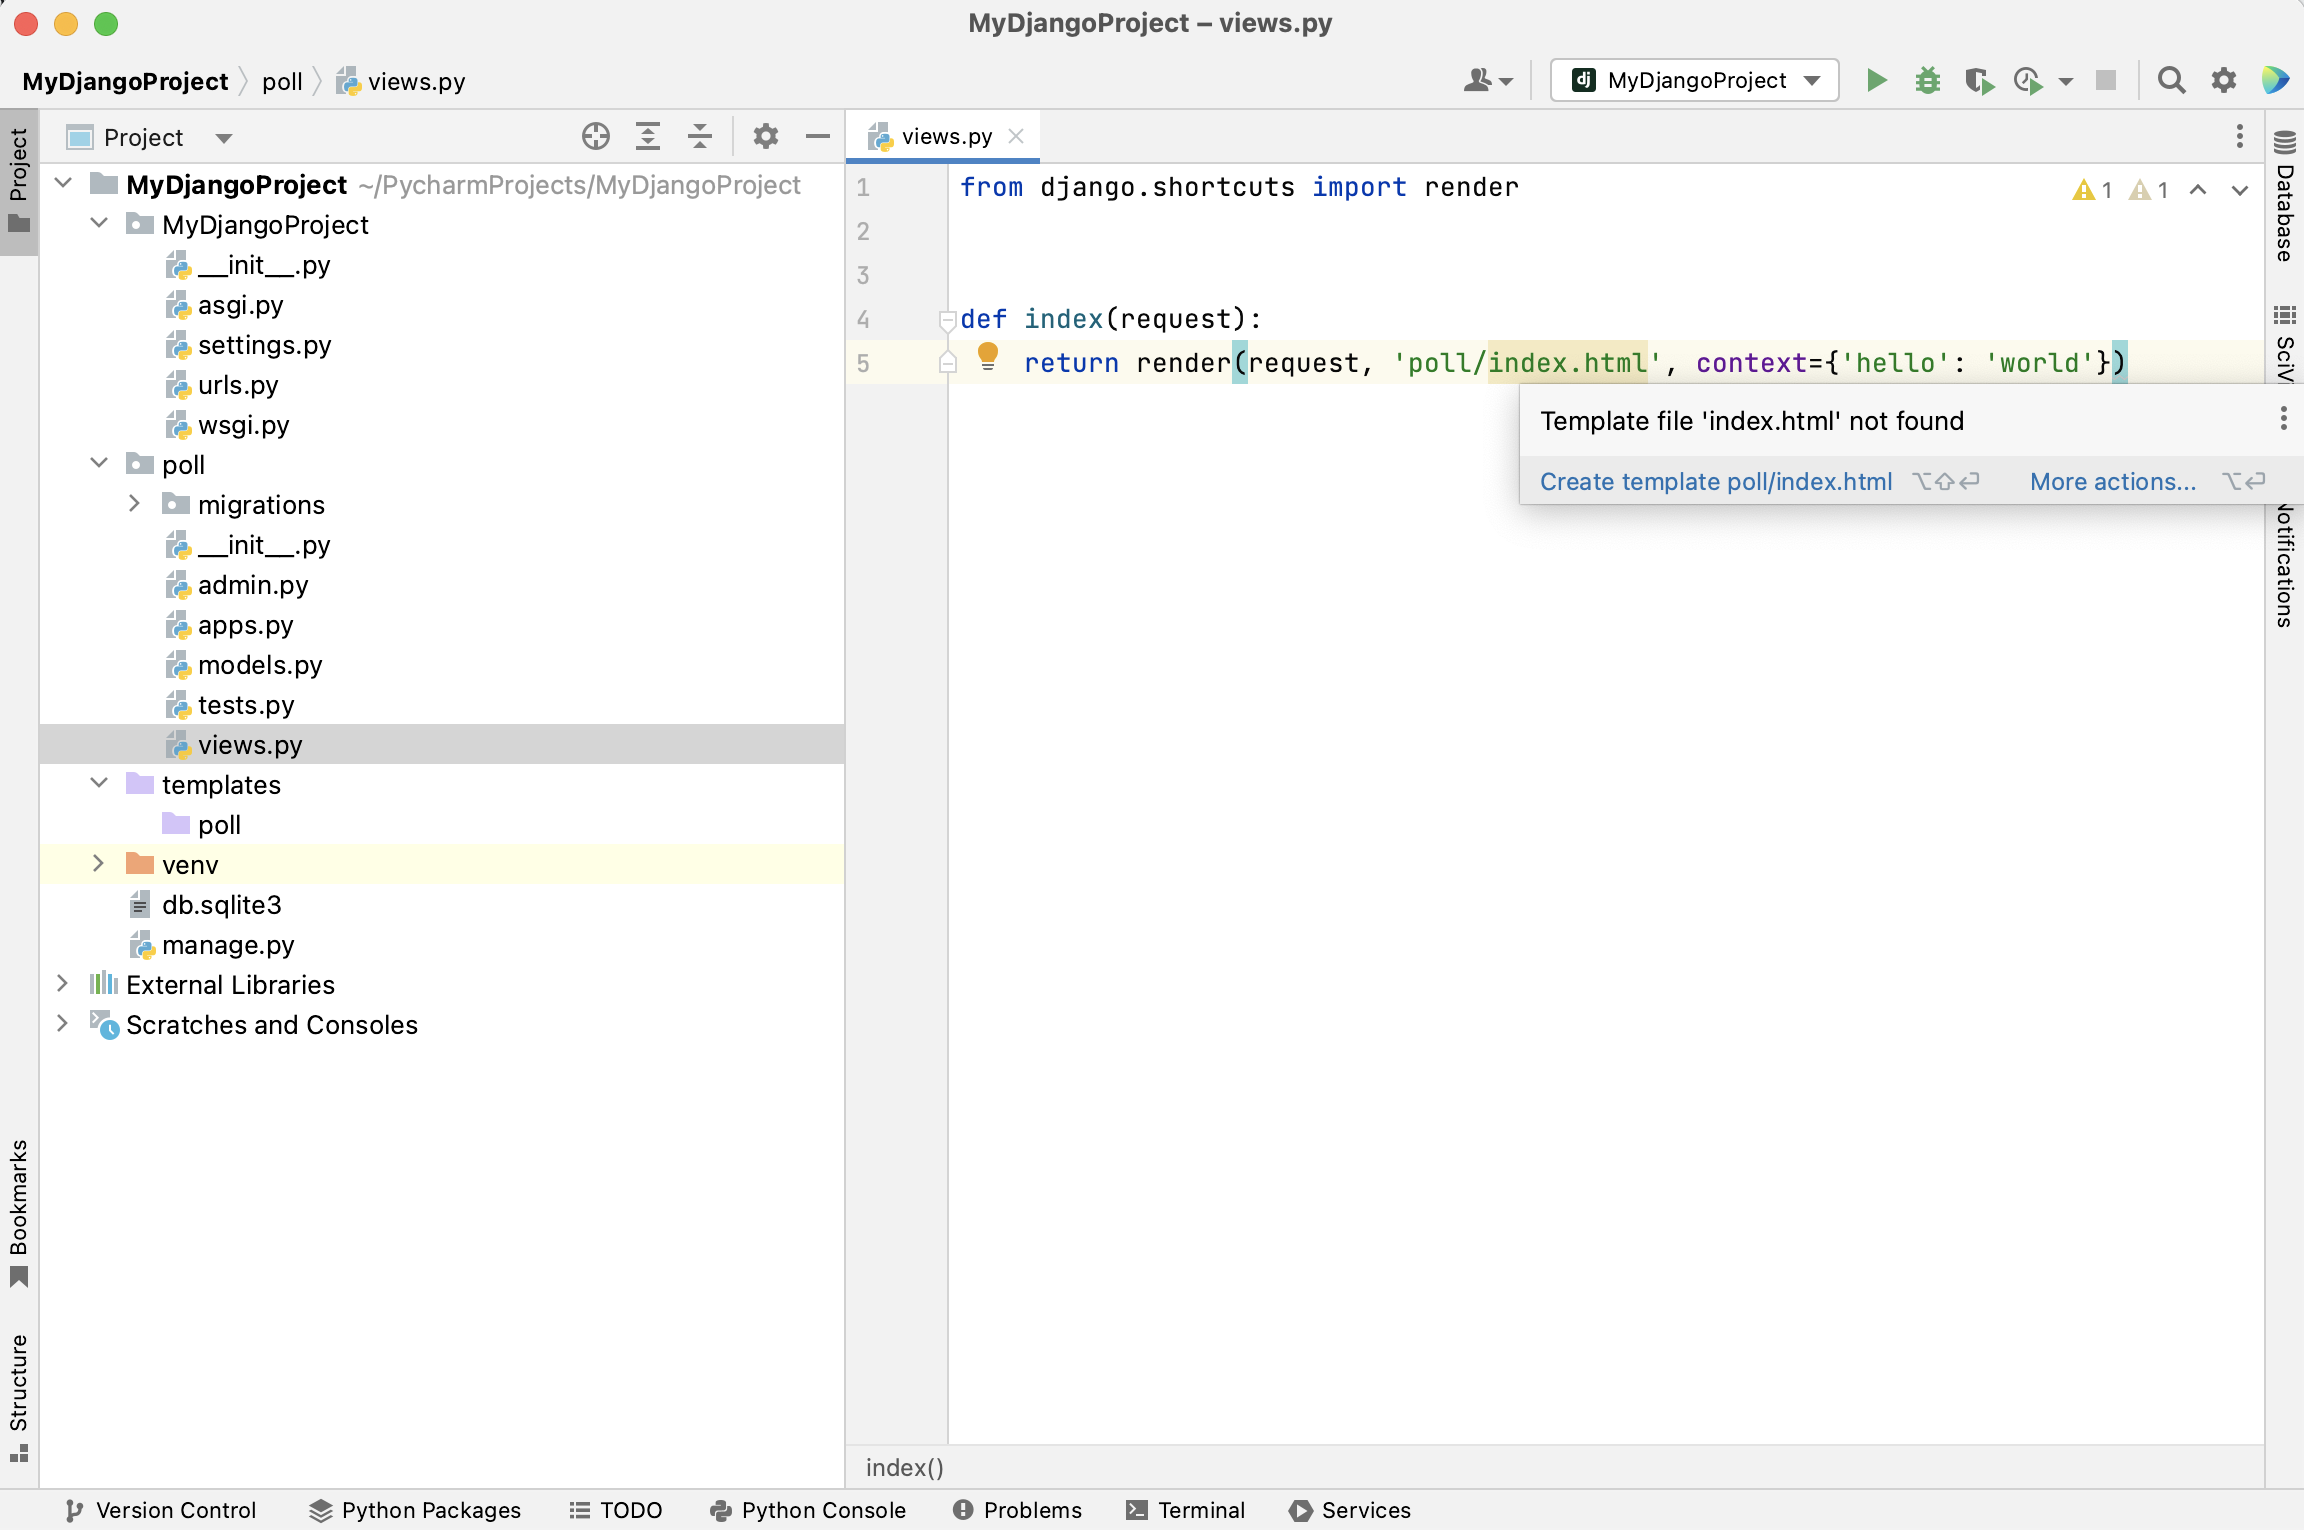Open tooltip more options dots
Screen dimensions: 2304x1530
click(x=2283, y=419)
